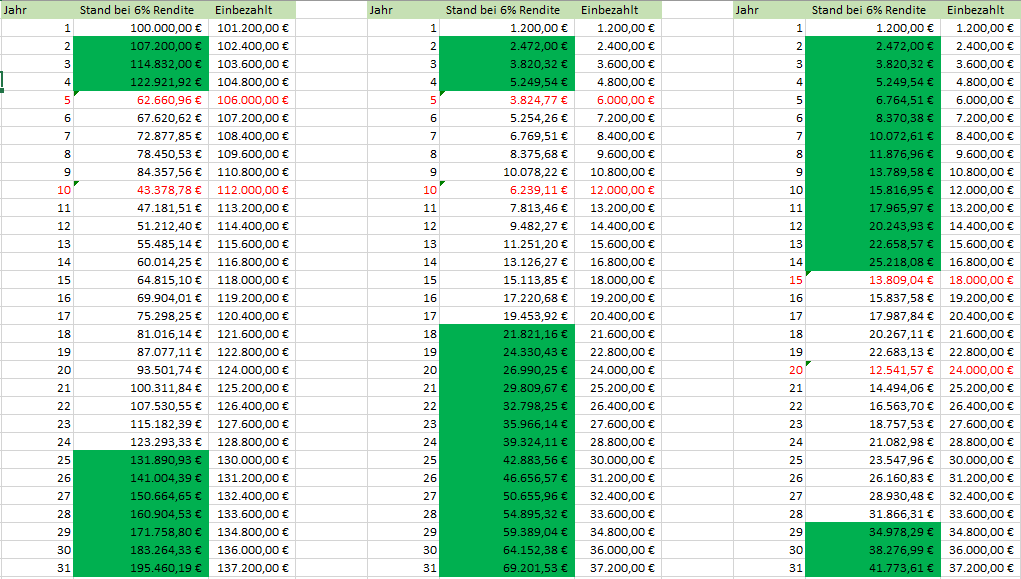Select the green cell 64.152,38 €
The width and height of the screenshot is (1021, 579).
coord(507,550)
